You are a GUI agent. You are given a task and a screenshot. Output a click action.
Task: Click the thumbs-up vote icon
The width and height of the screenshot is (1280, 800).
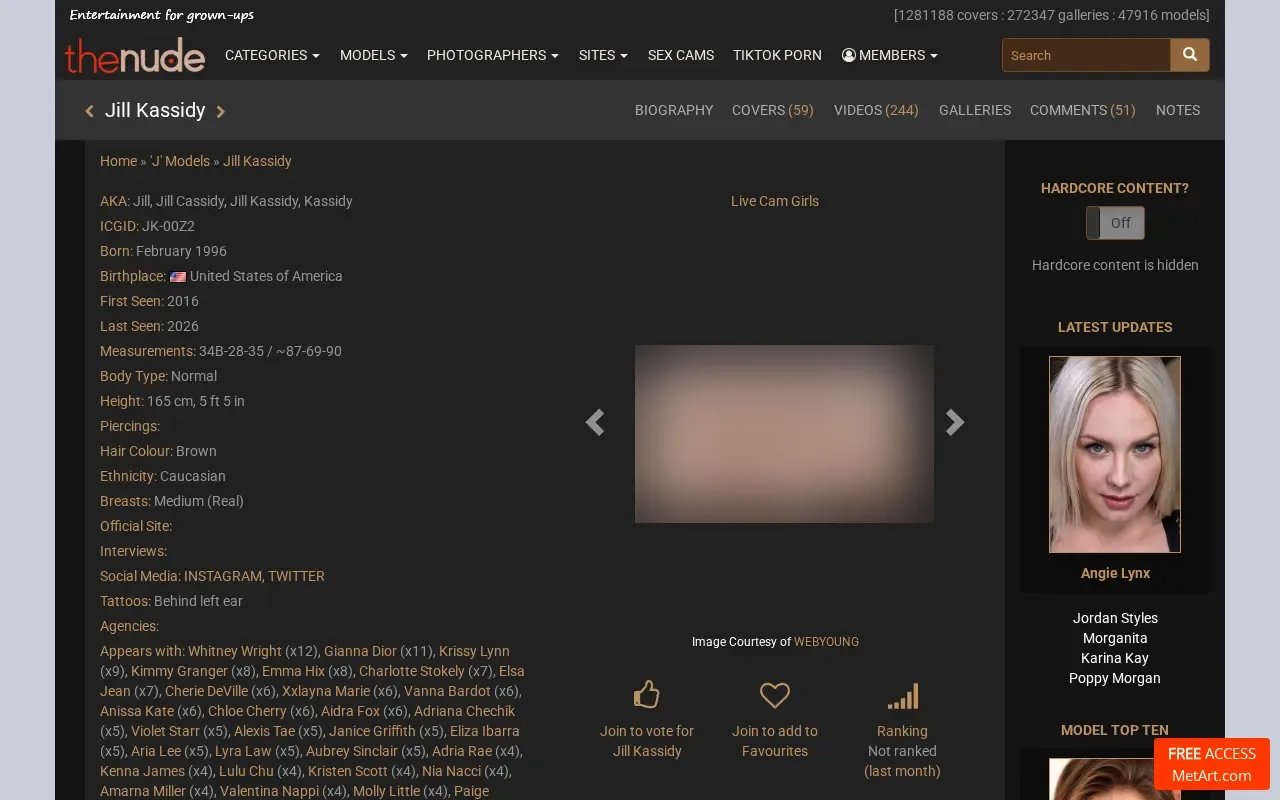click(647, 694)
